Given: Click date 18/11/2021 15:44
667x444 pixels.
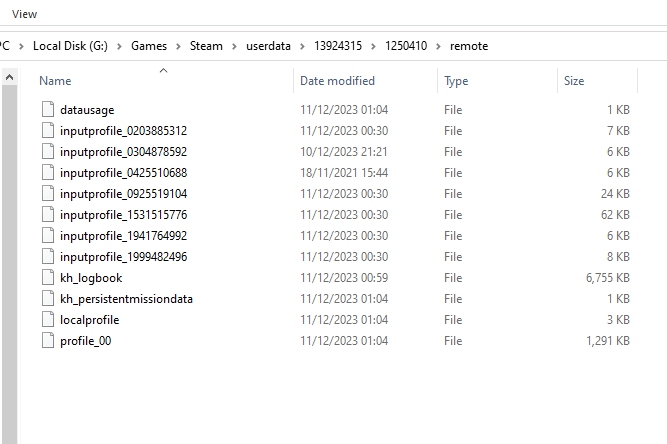Looking at the screenshot, I should coord(344,173).
